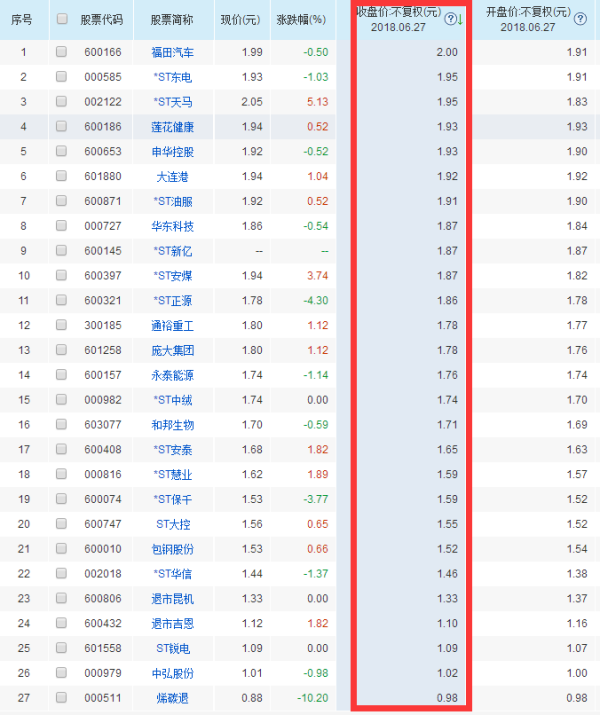Screen dimensions: 600x715
Task: Tick checkbox for 600010 包钢股份
Action: pos(61,548)
